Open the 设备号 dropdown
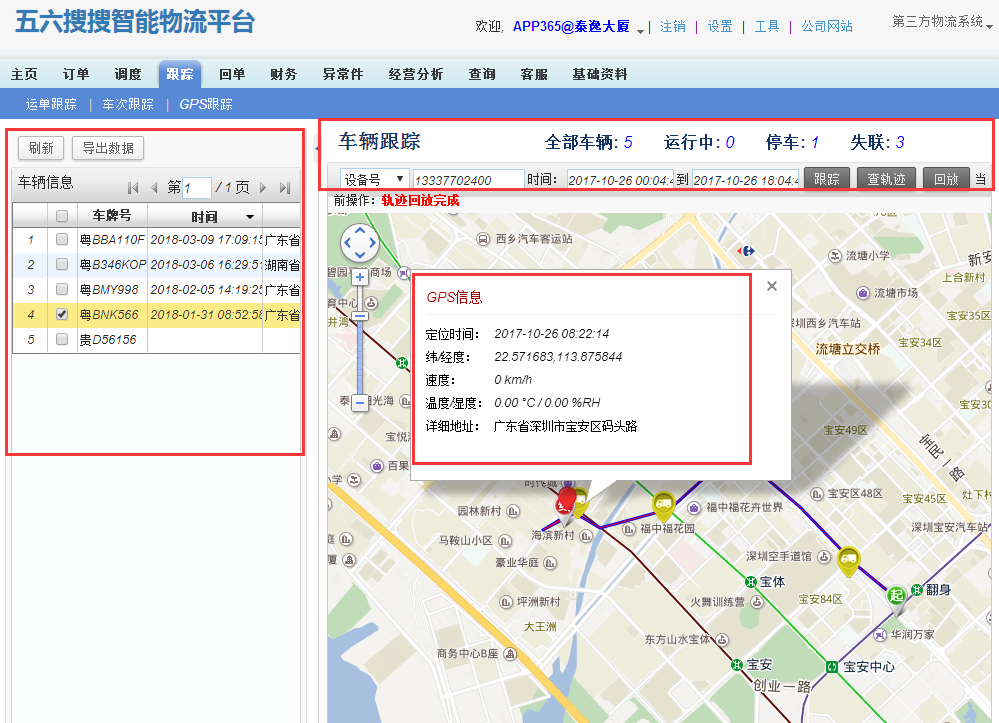This screenshot has height=723, width=999. (x=375, y=180)
